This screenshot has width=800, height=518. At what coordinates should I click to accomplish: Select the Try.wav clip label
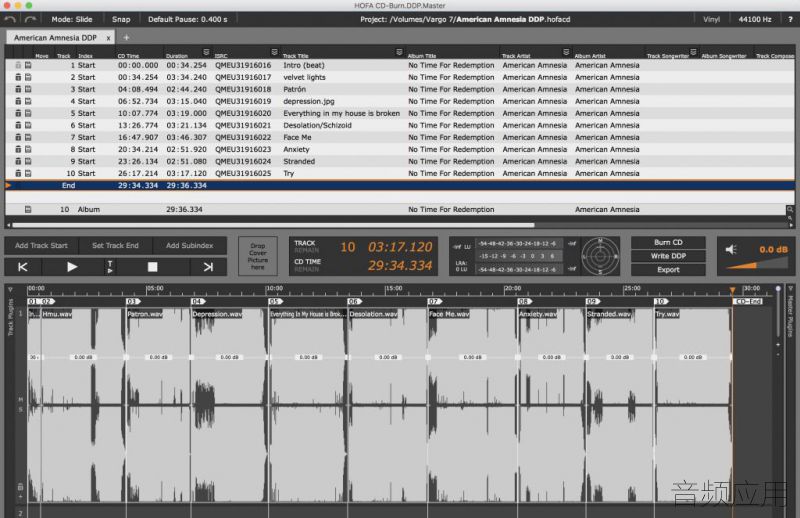coord(667,314)
